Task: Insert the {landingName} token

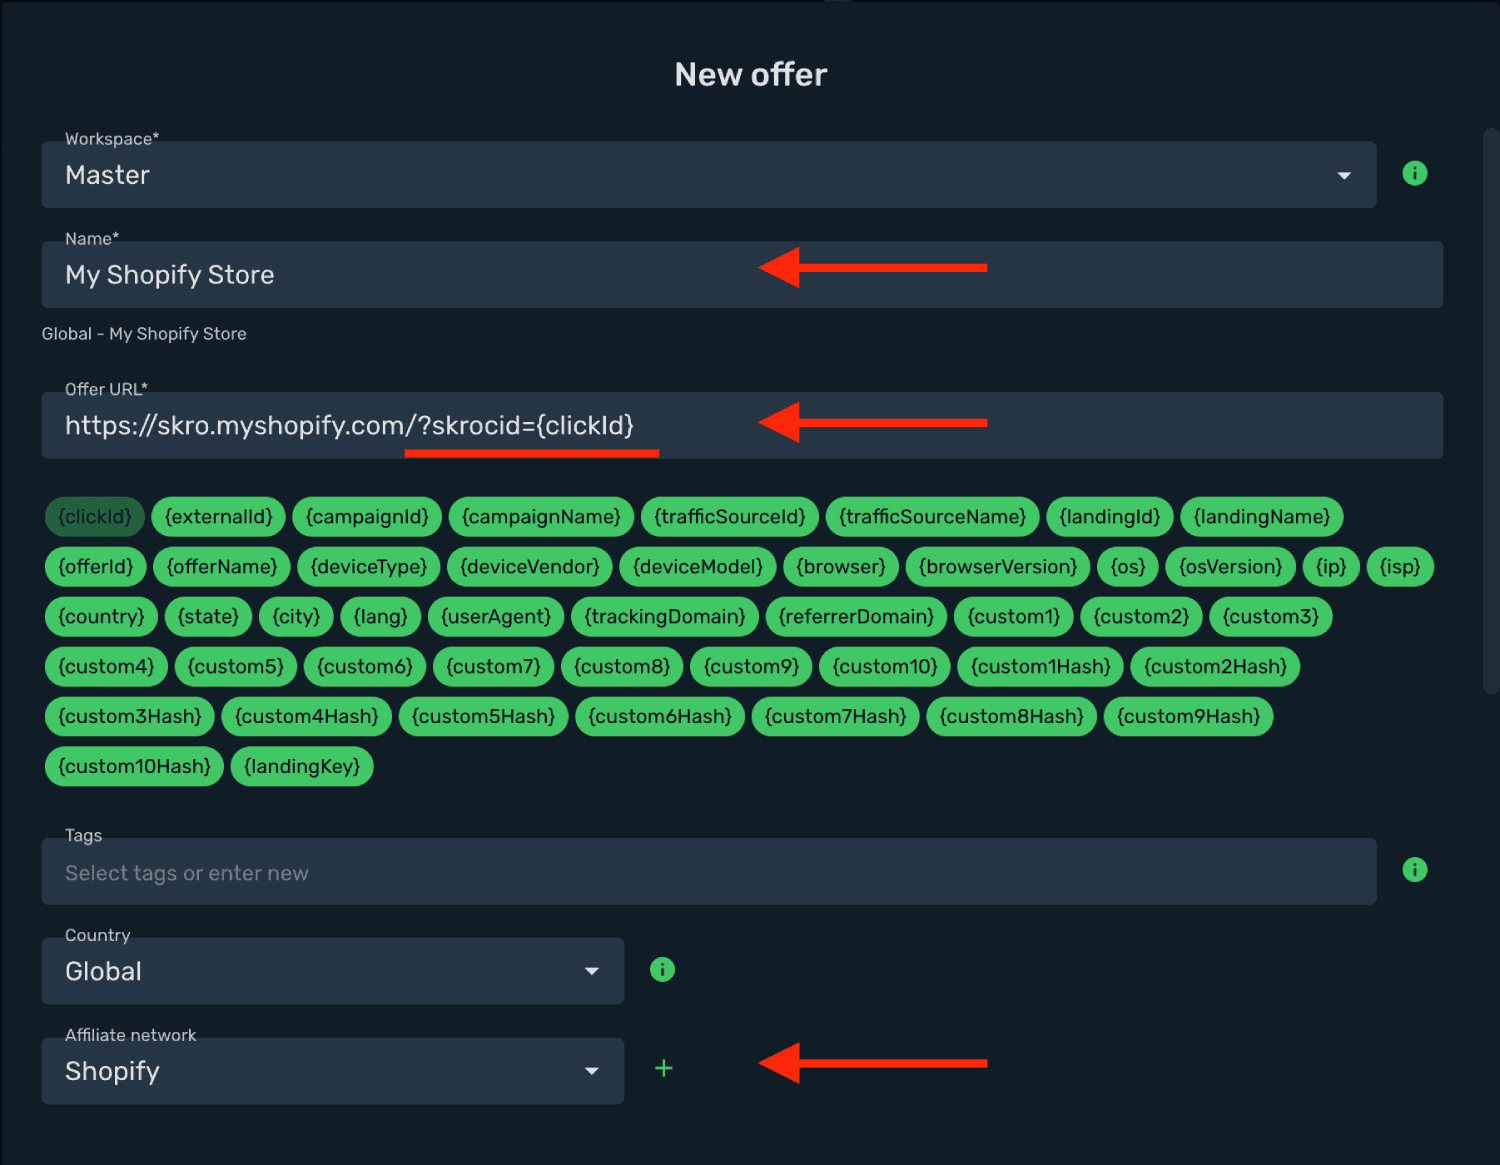Action: coord(1262,517)
